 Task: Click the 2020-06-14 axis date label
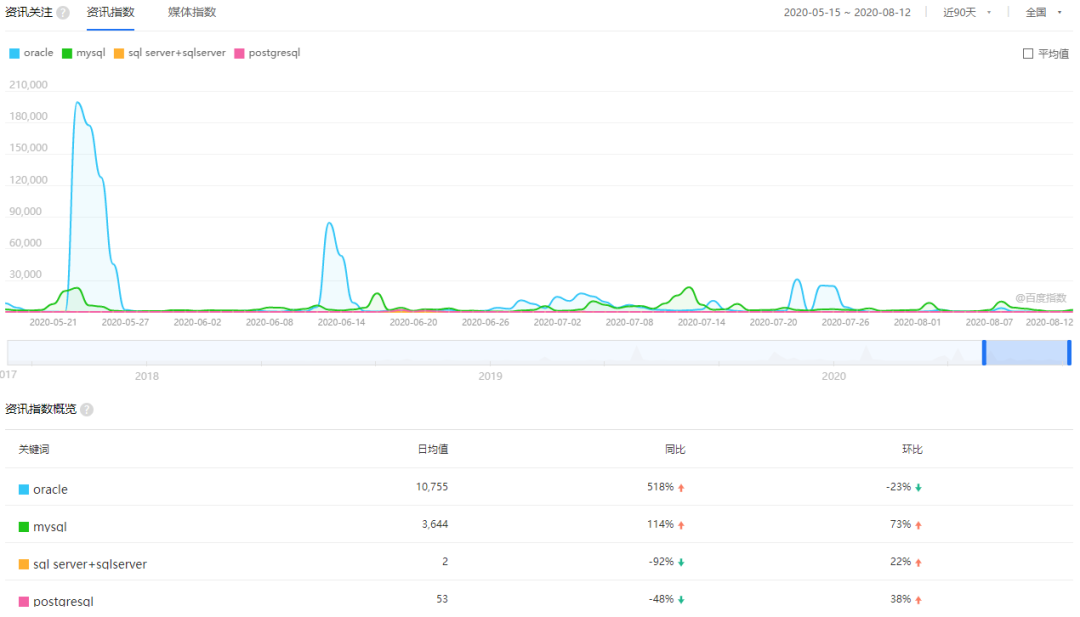342,322
